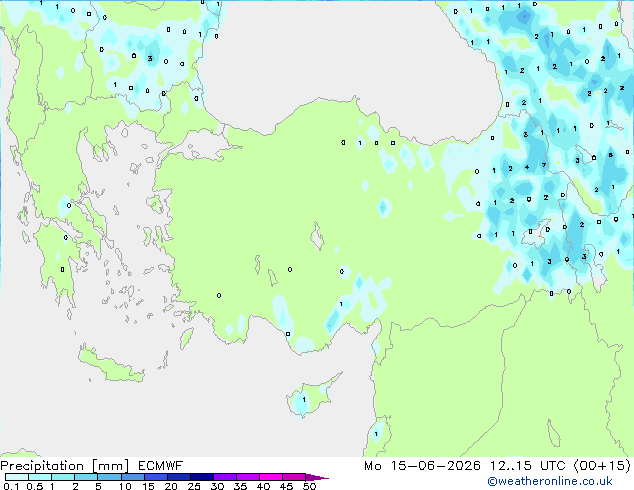Click the '4' precipitation value on the map

tap(527, 167)
